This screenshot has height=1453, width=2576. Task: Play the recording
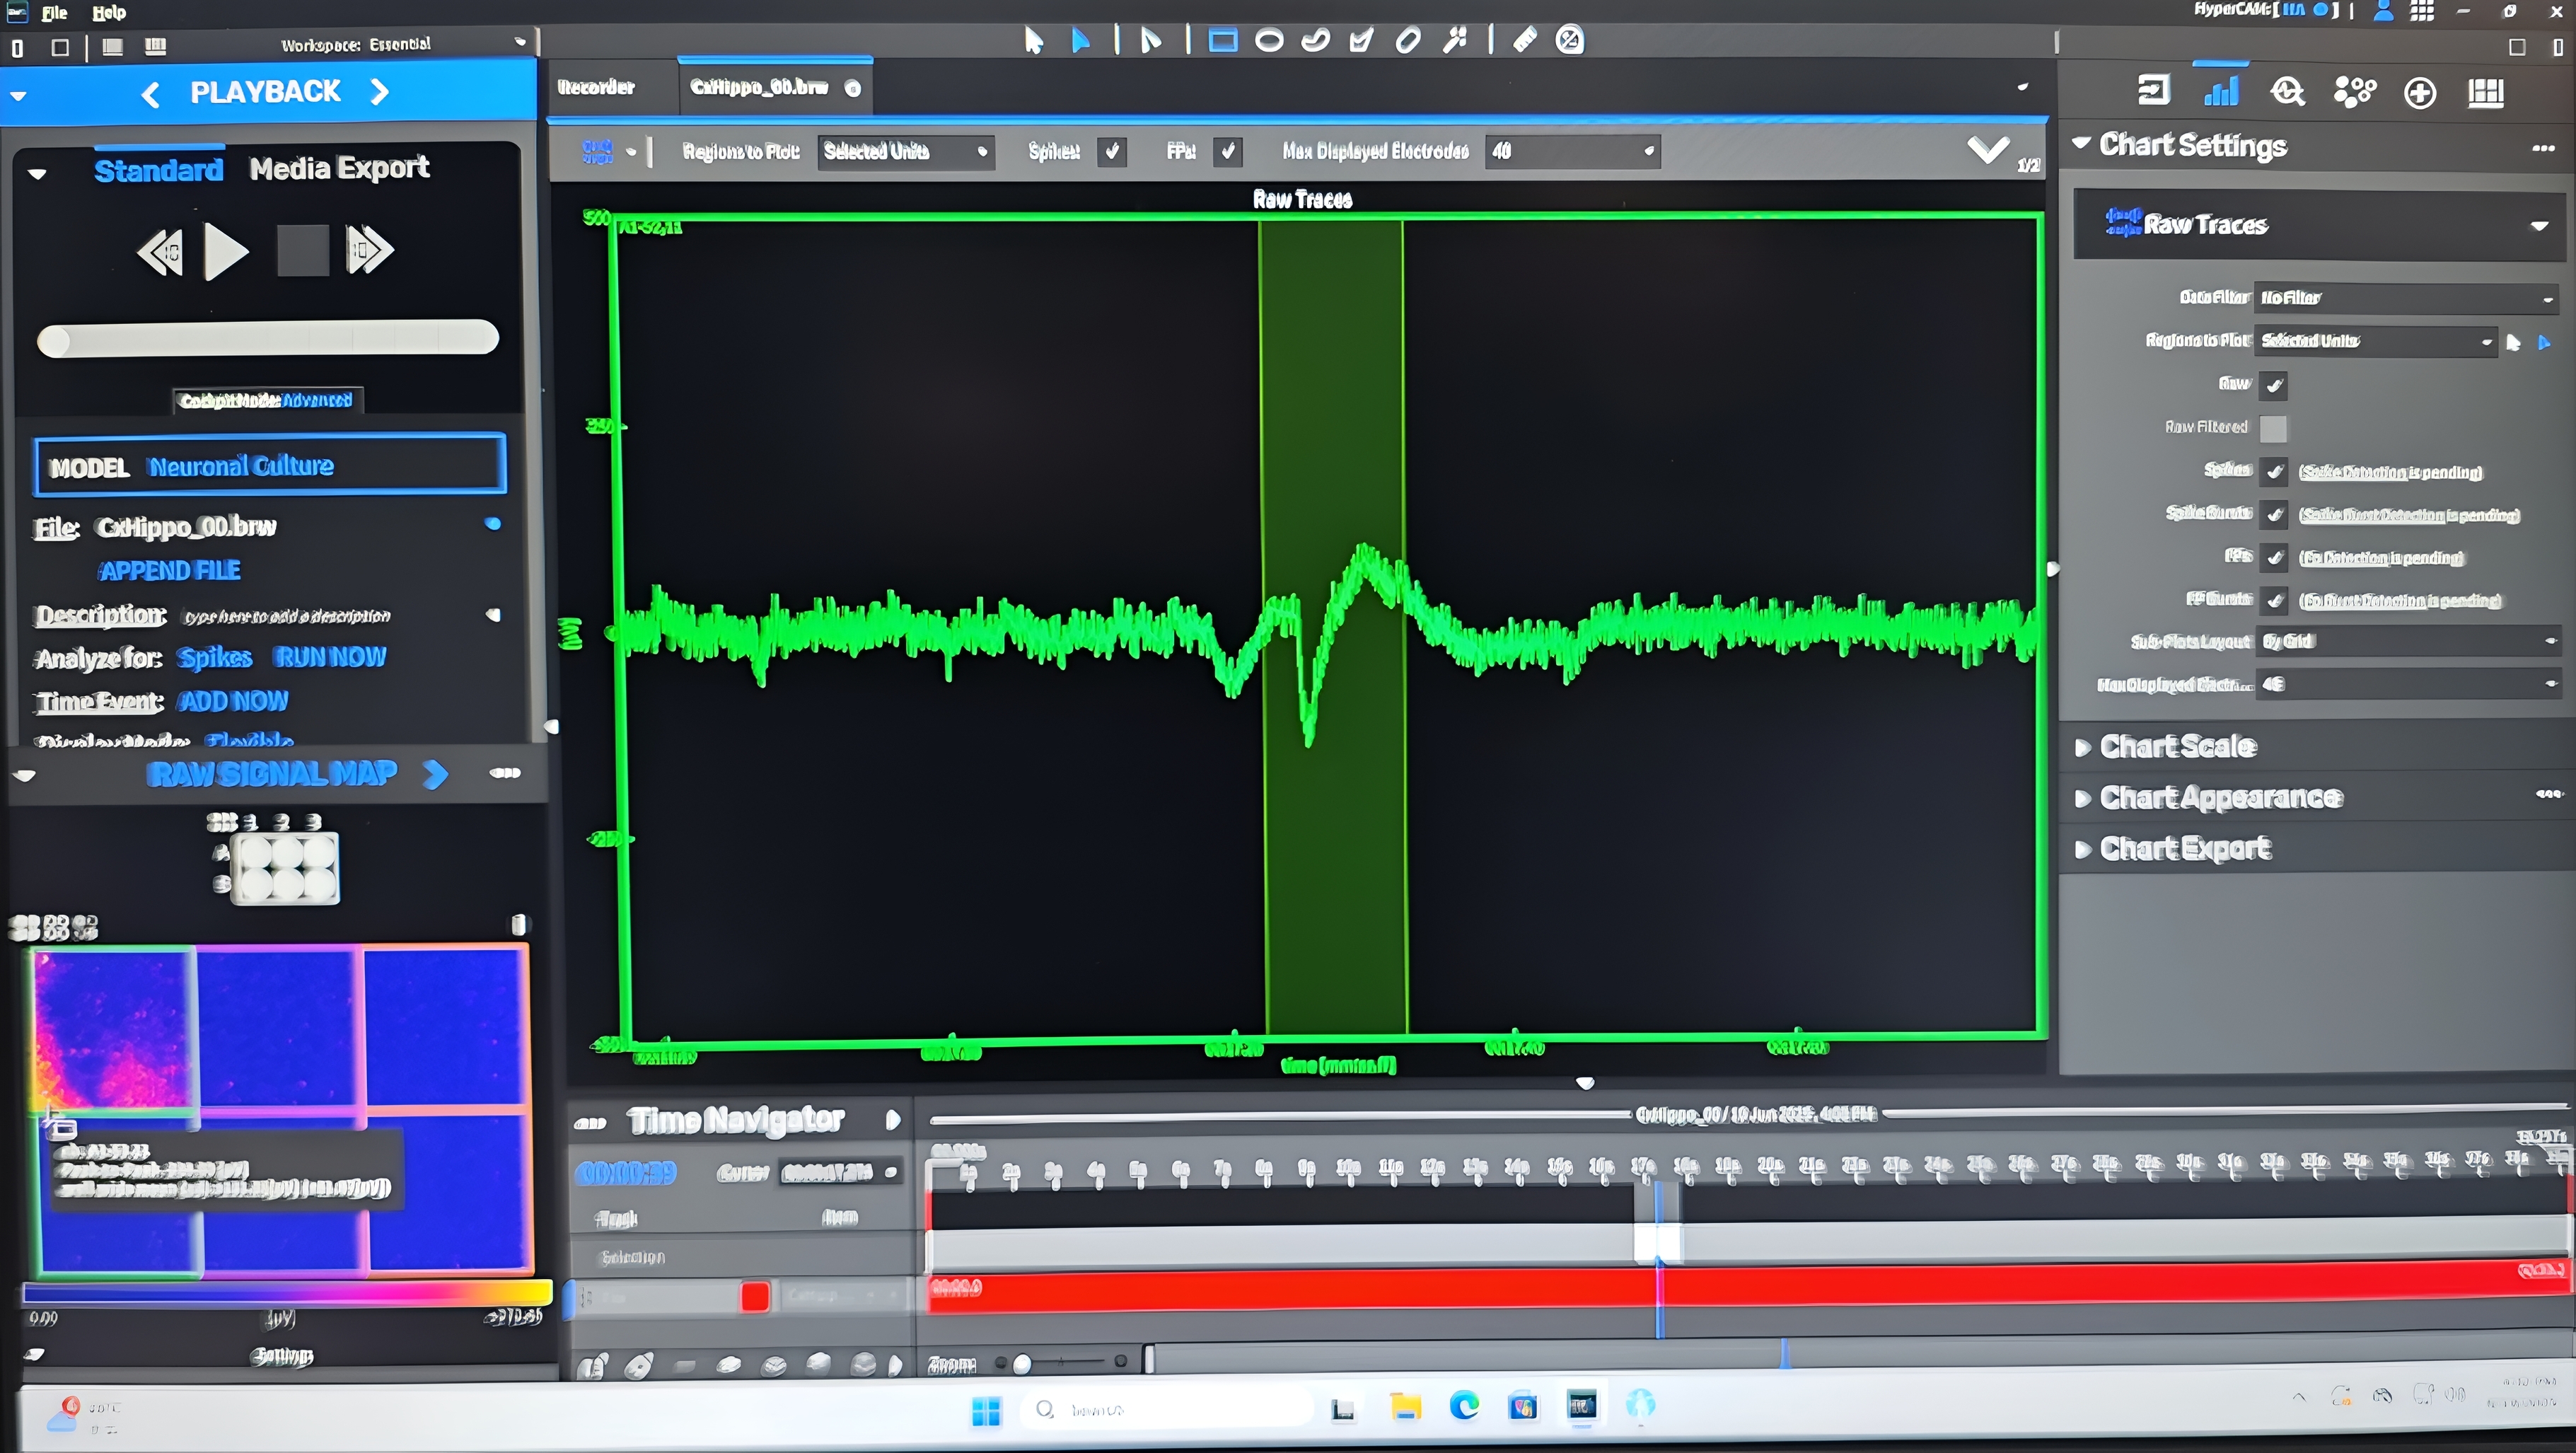pos(226,251)
